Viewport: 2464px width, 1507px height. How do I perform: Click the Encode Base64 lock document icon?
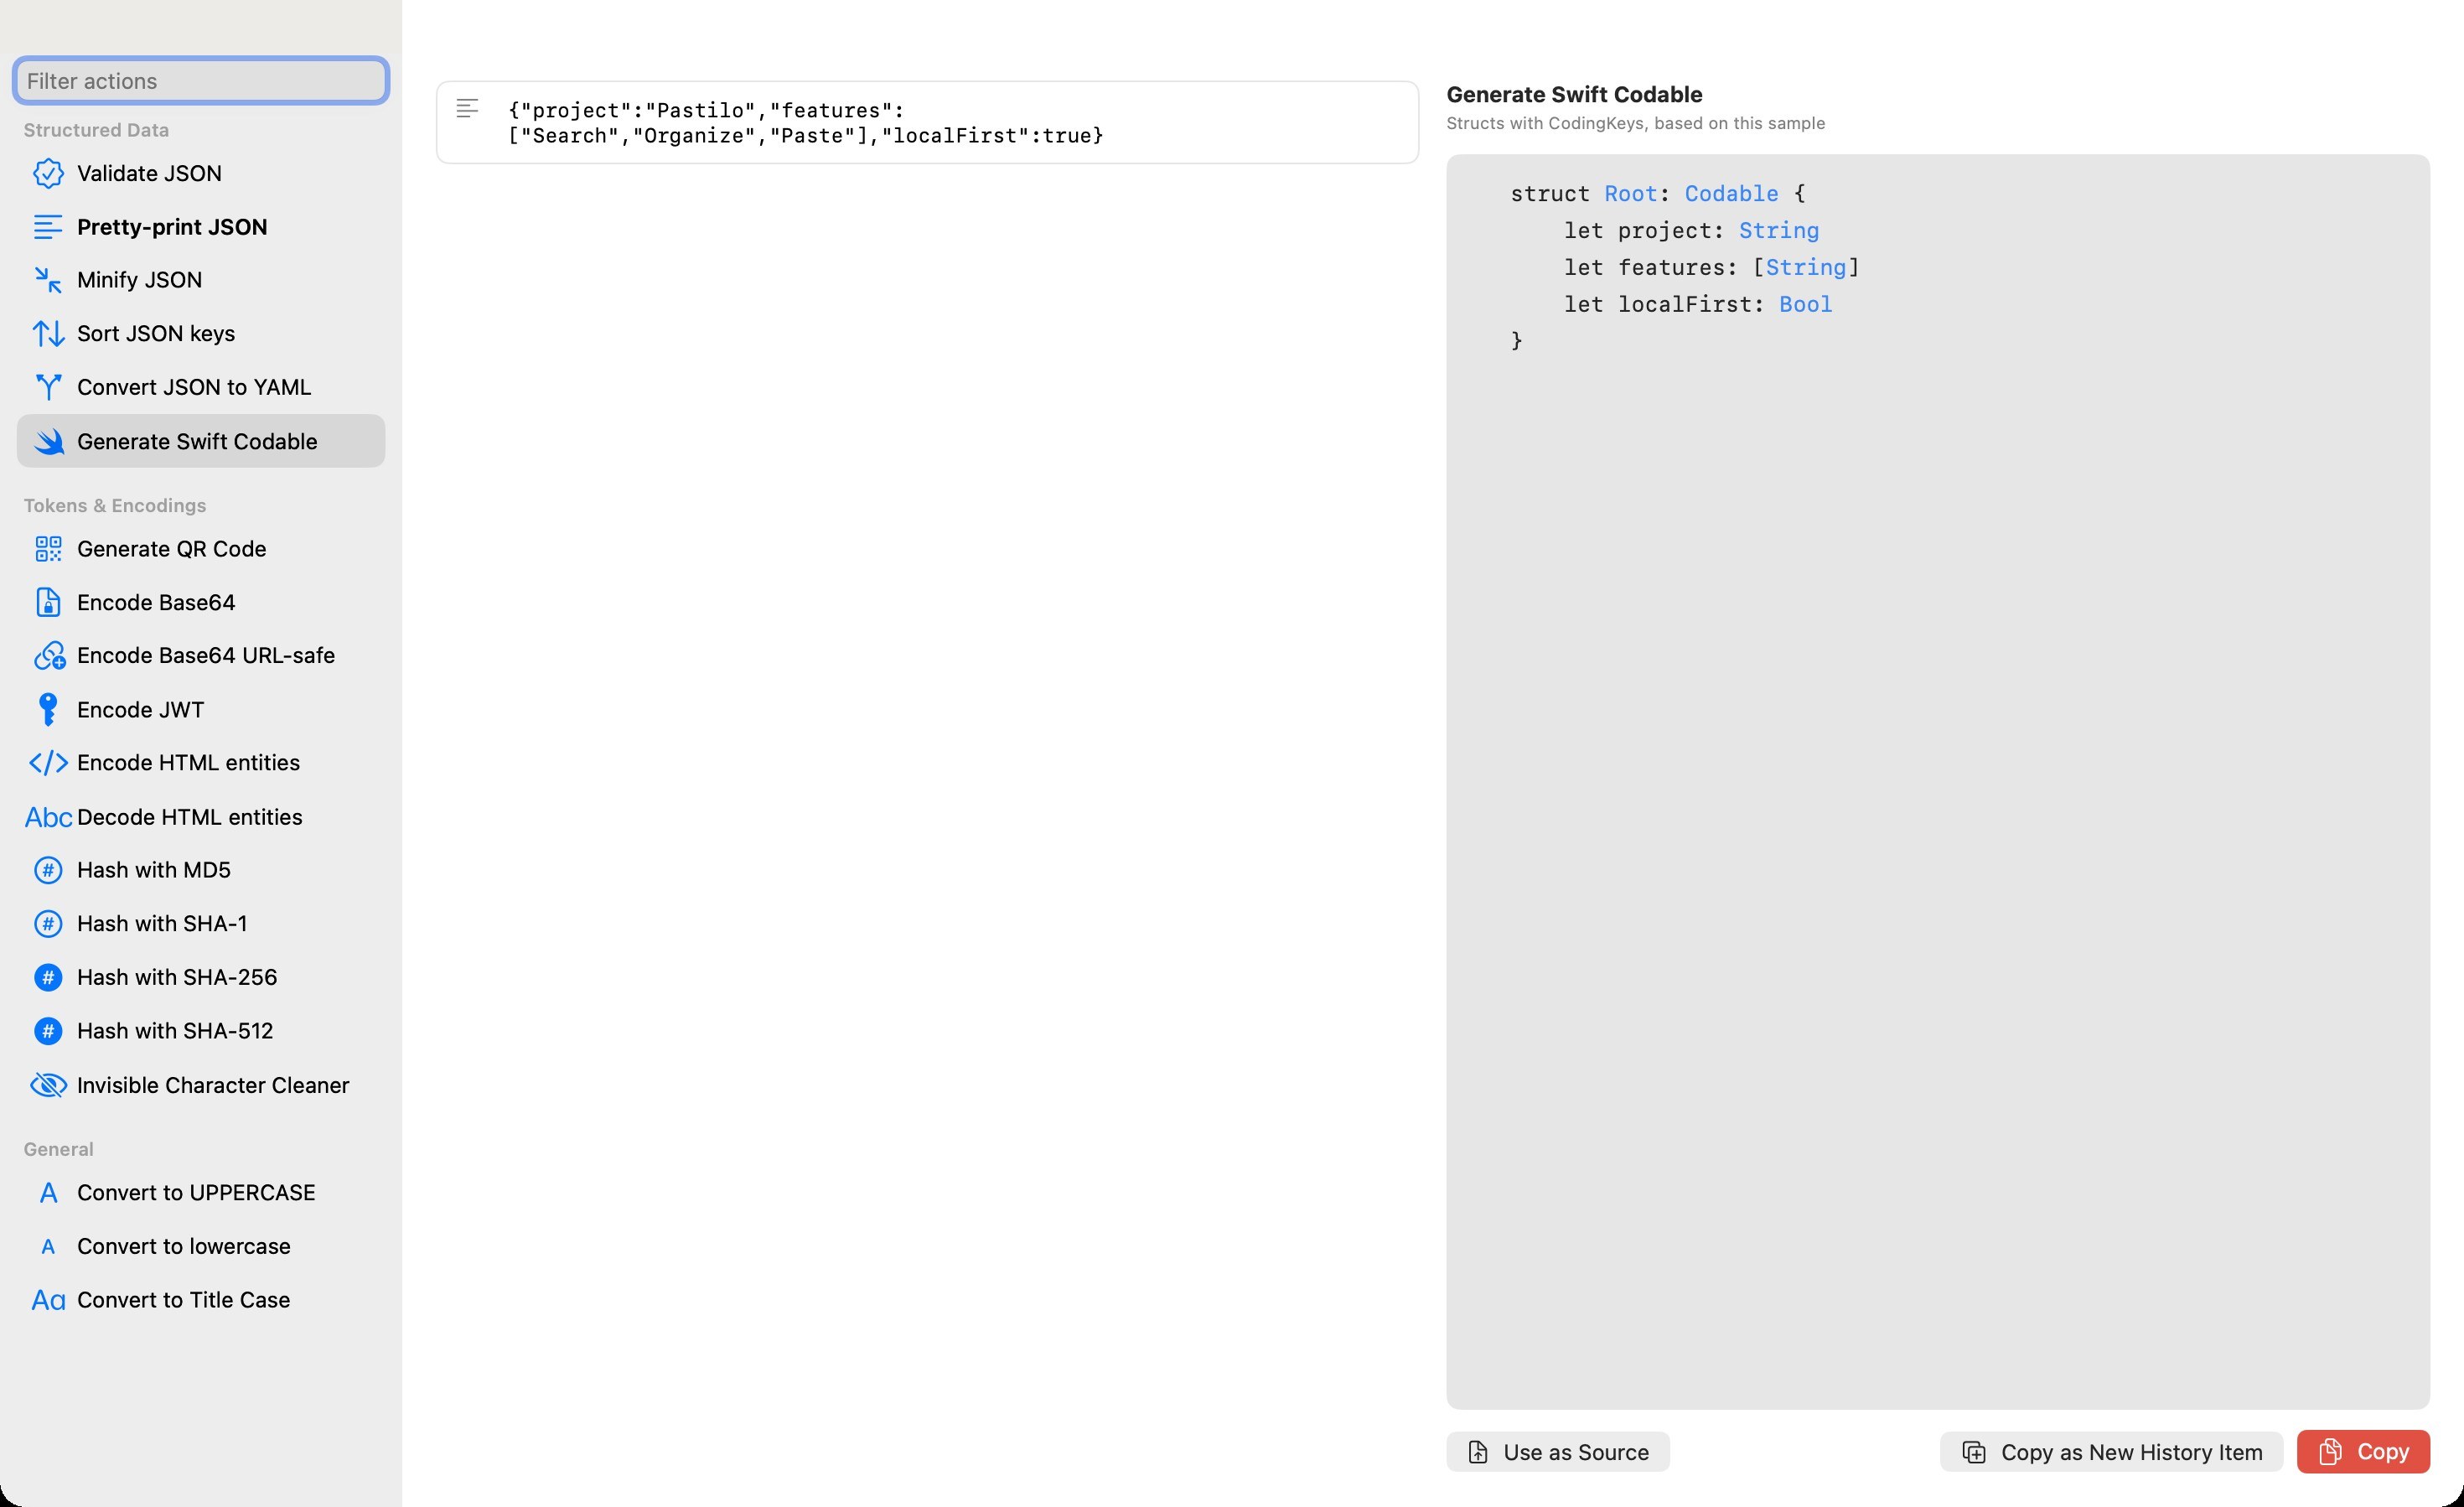[x=48, y=602]
